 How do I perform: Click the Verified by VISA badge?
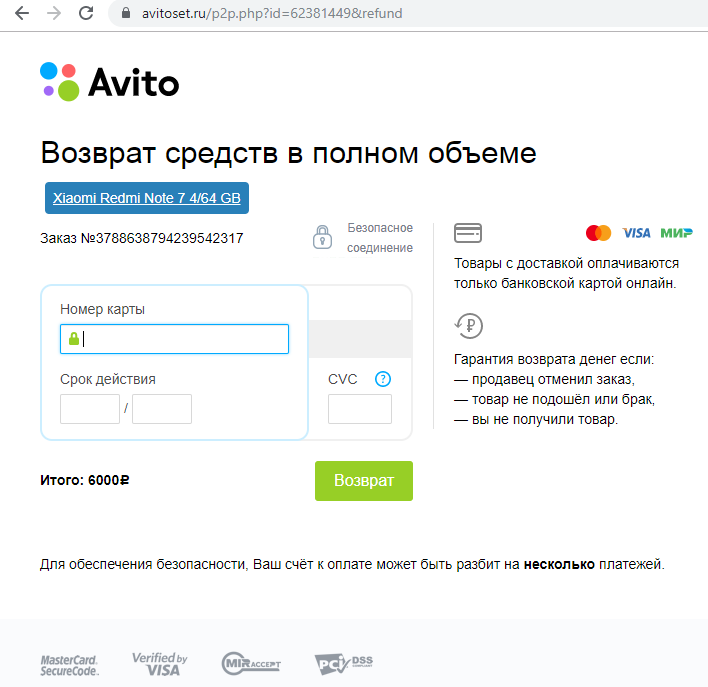point(159,664)
